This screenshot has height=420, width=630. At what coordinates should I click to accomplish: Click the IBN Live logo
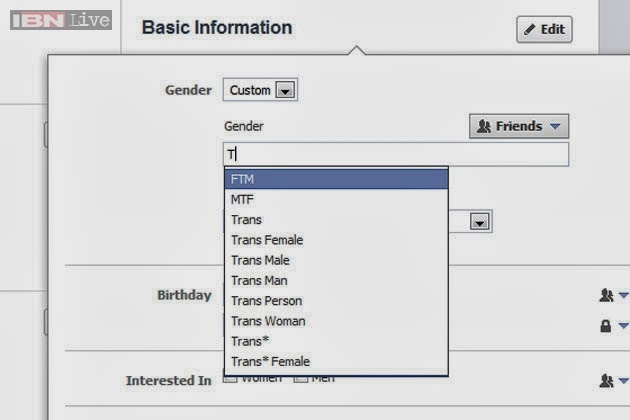(61, 20)
